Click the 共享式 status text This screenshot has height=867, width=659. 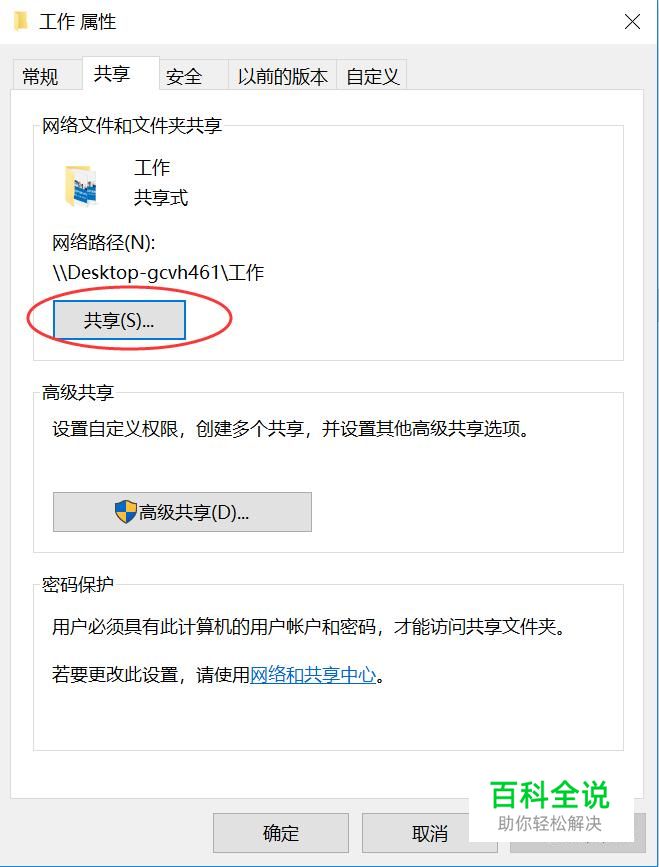point(161,197)
